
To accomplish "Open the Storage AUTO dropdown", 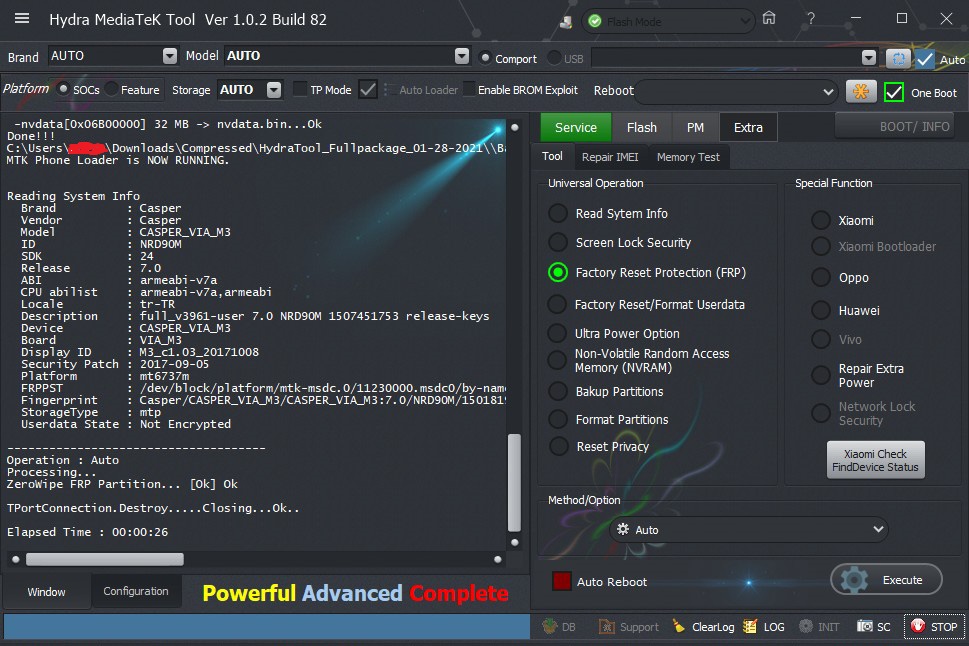I will tap(274, 90).
